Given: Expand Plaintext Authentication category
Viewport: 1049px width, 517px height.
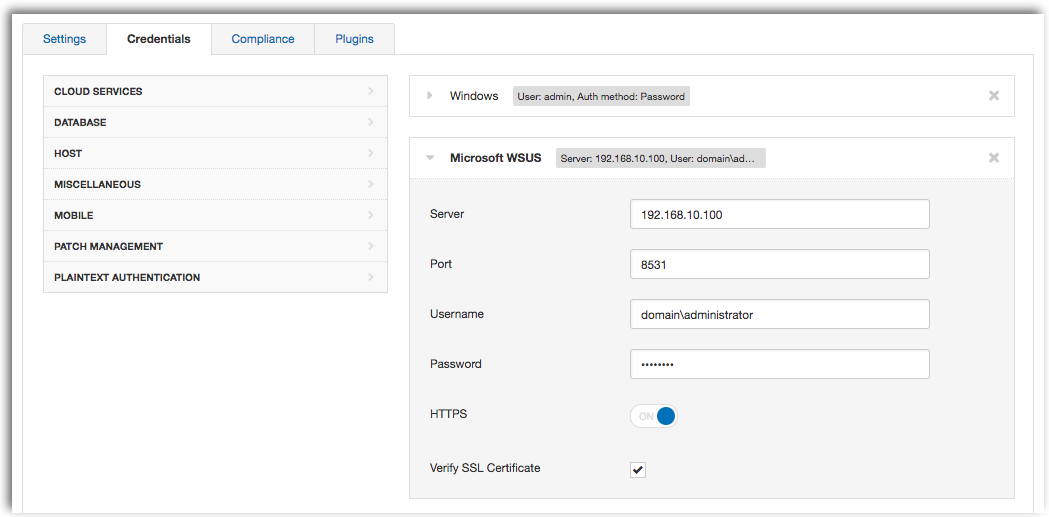Looking at the screenshot, I should pyautogui.click(x=215, y=277).
